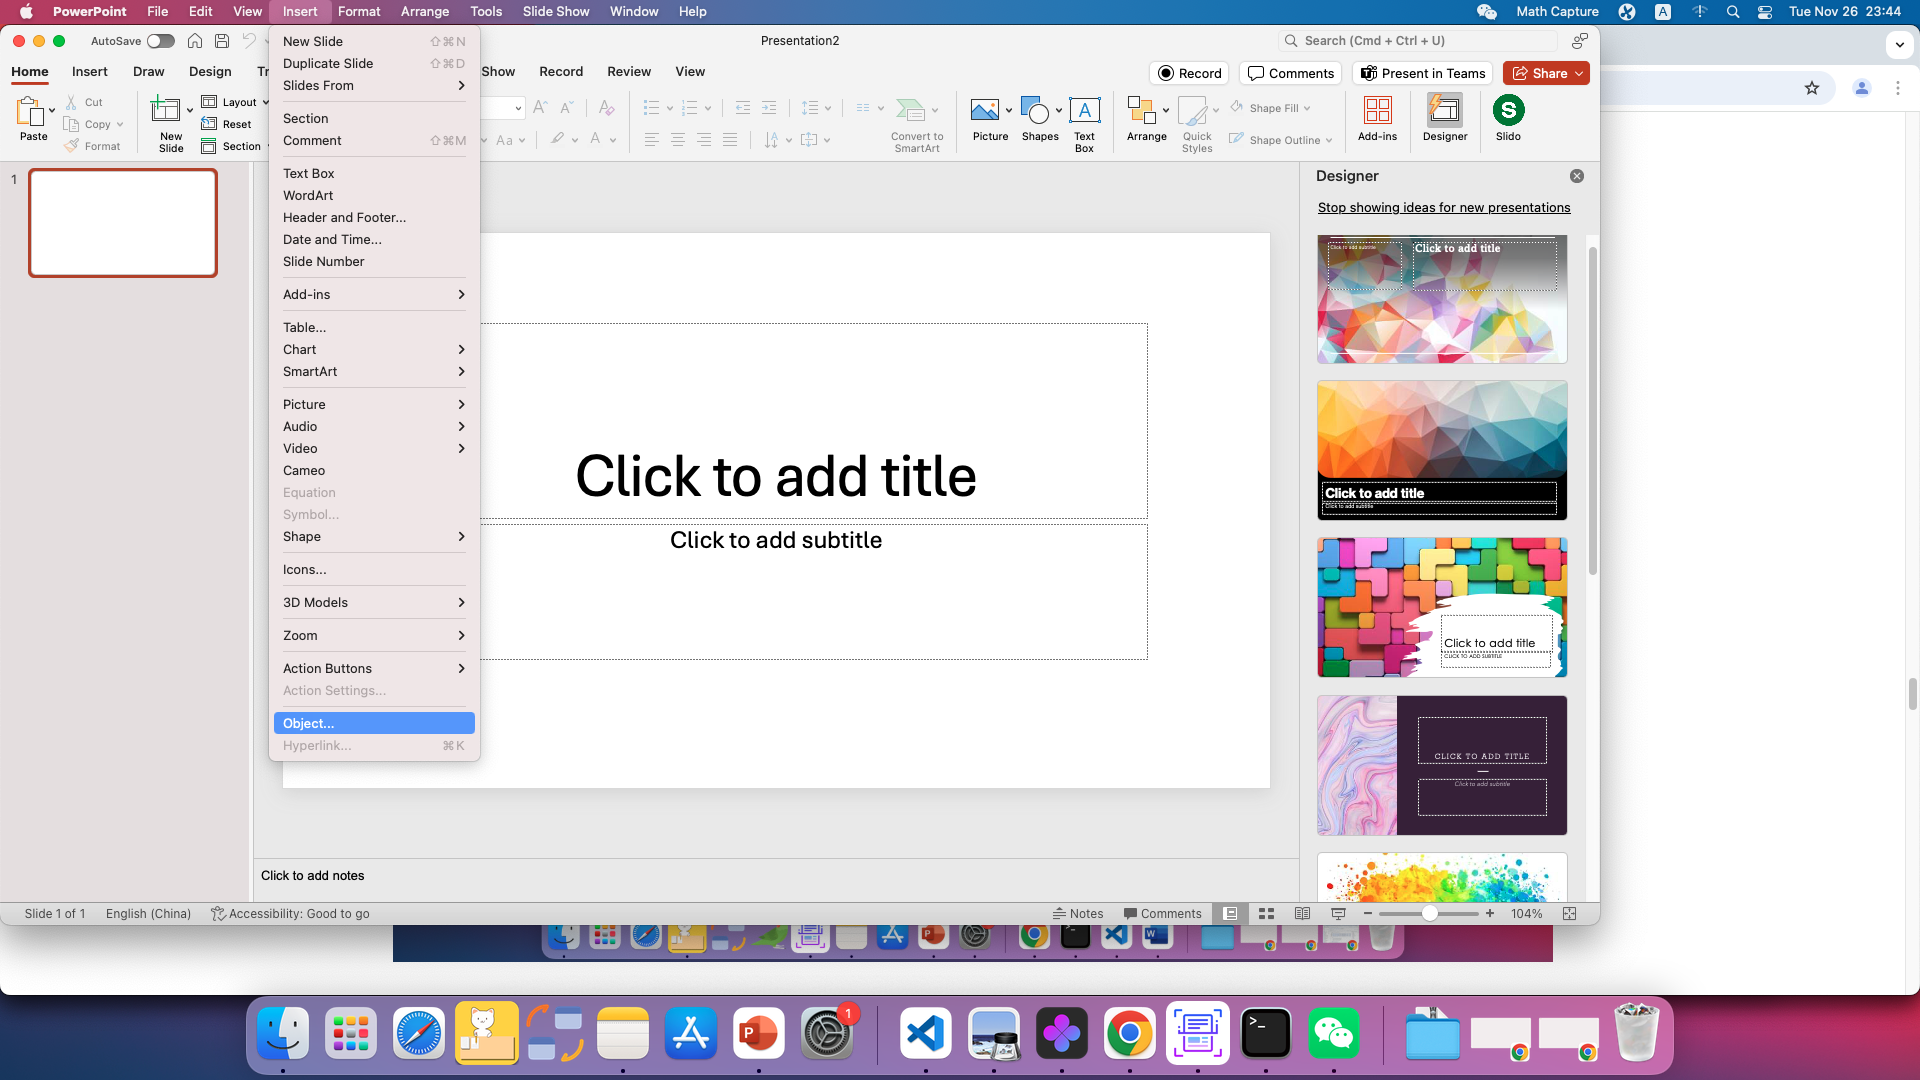This screenshot has width=1920, height=1080.
Task: Adjust the zoom slider handle
Action: [1430, 913]
